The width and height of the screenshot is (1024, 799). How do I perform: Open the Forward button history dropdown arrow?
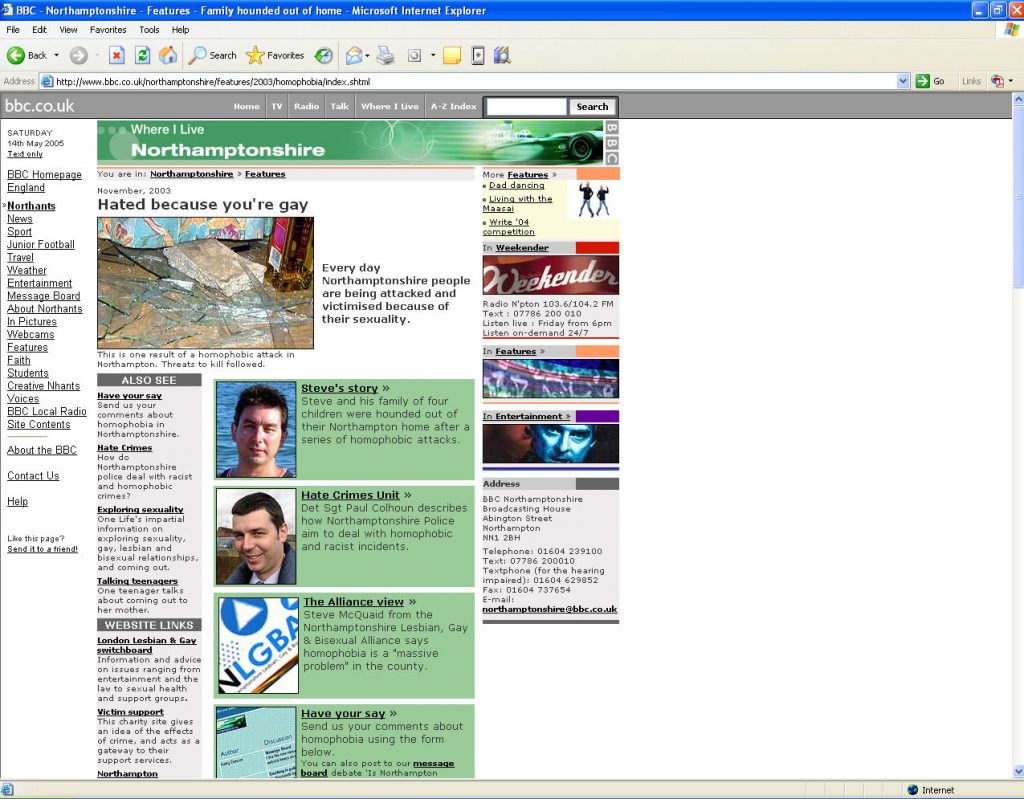pos(97,56)
